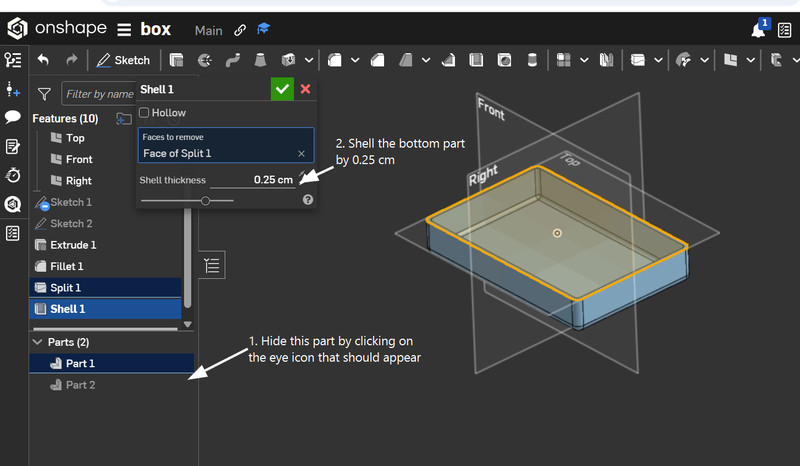
Task: Select the Plane tool
Action: point(731,60)
